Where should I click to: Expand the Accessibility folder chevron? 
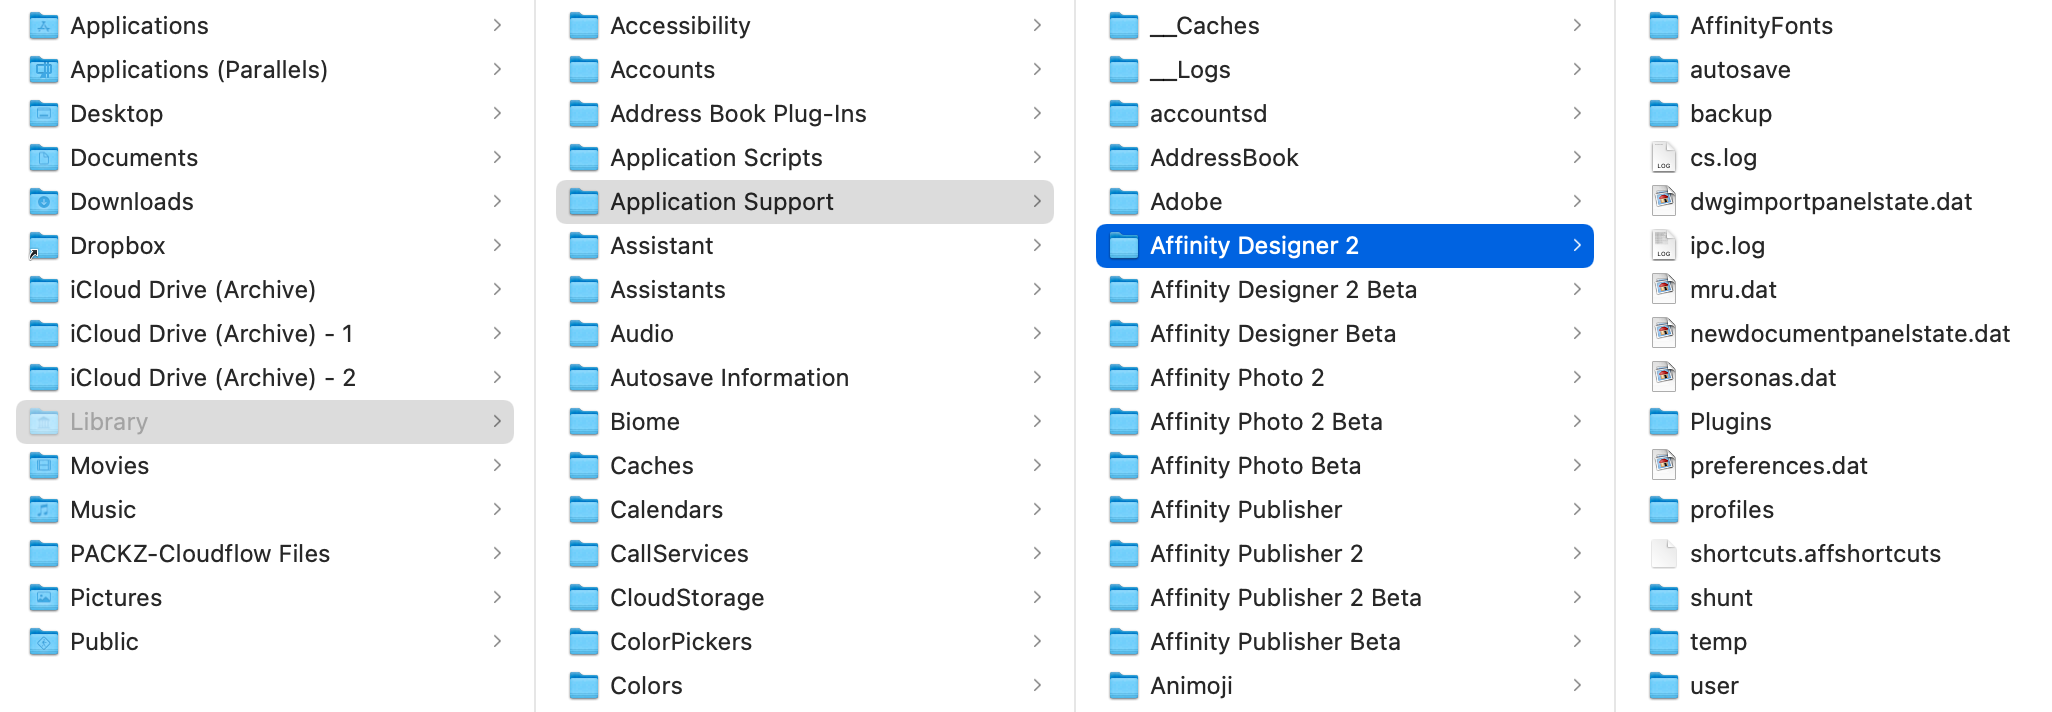(1037, 26)
